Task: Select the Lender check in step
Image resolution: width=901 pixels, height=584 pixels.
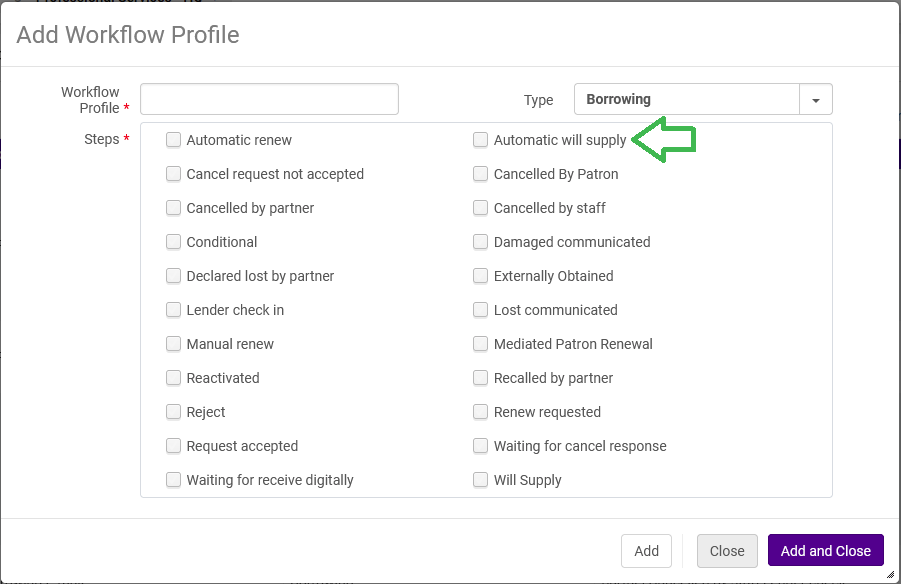Action: click(x=174, y=310)
